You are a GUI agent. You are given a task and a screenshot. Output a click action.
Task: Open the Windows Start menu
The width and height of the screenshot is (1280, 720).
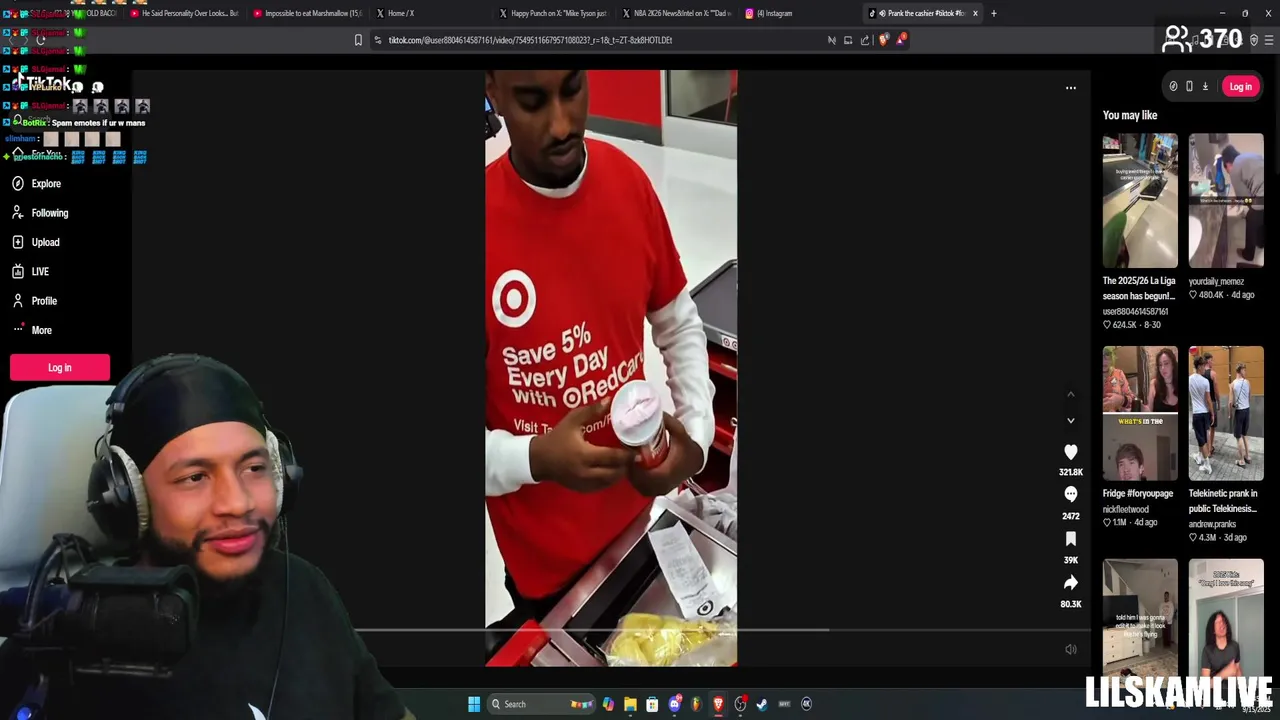(x=474, y=704)
